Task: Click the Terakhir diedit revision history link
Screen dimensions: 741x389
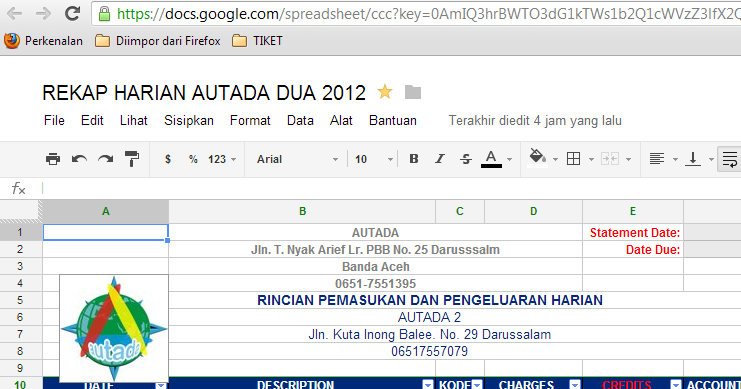Action: (x=535, y=121)
